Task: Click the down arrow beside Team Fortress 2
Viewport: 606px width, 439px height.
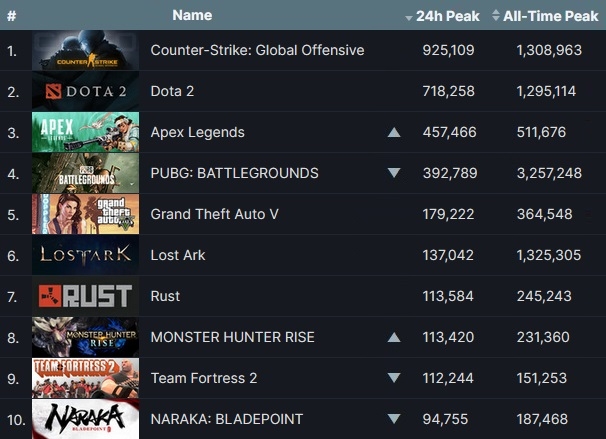Action: coord(393,378)
